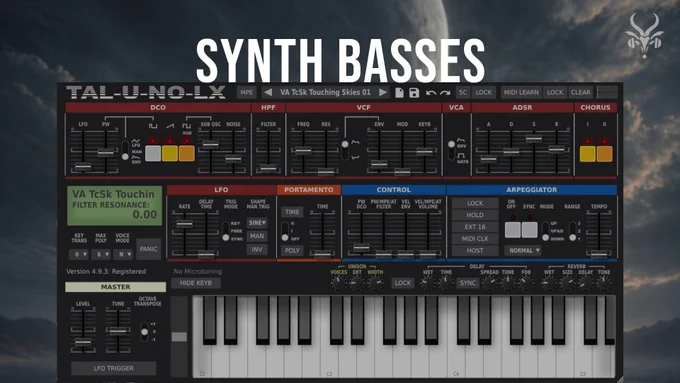Redo the last change
This screenshot has height=383, width=680.
click(445, 93)
